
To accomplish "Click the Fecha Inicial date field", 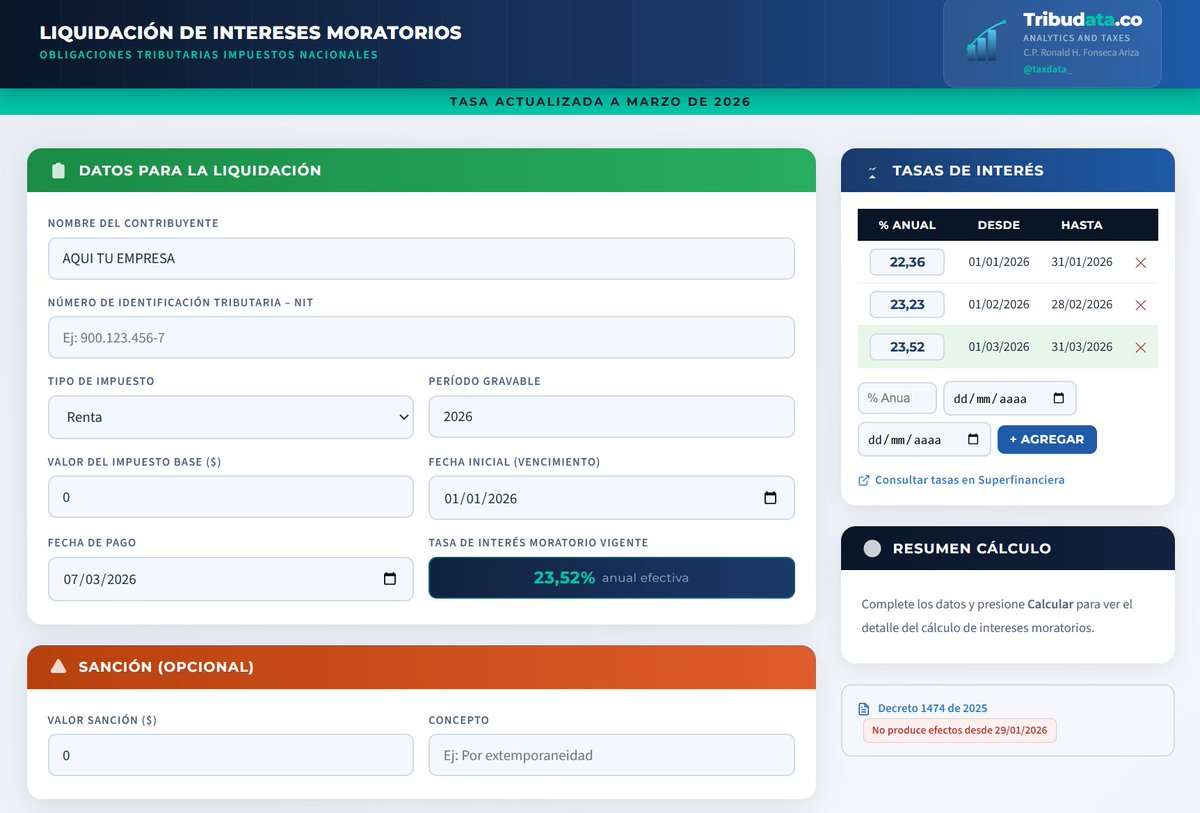I will (x=612, y=498).
